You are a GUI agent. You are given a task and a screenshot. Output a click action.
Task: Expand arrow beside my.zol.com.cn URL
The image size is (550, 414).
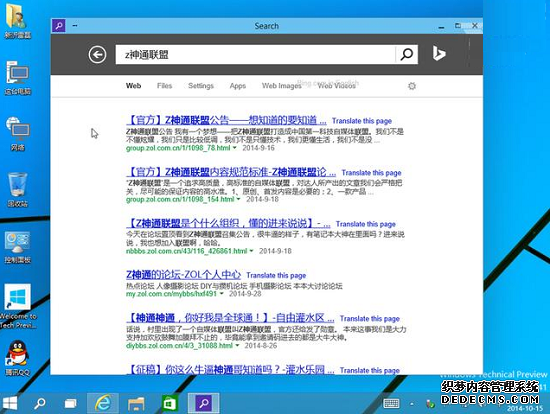221,294
